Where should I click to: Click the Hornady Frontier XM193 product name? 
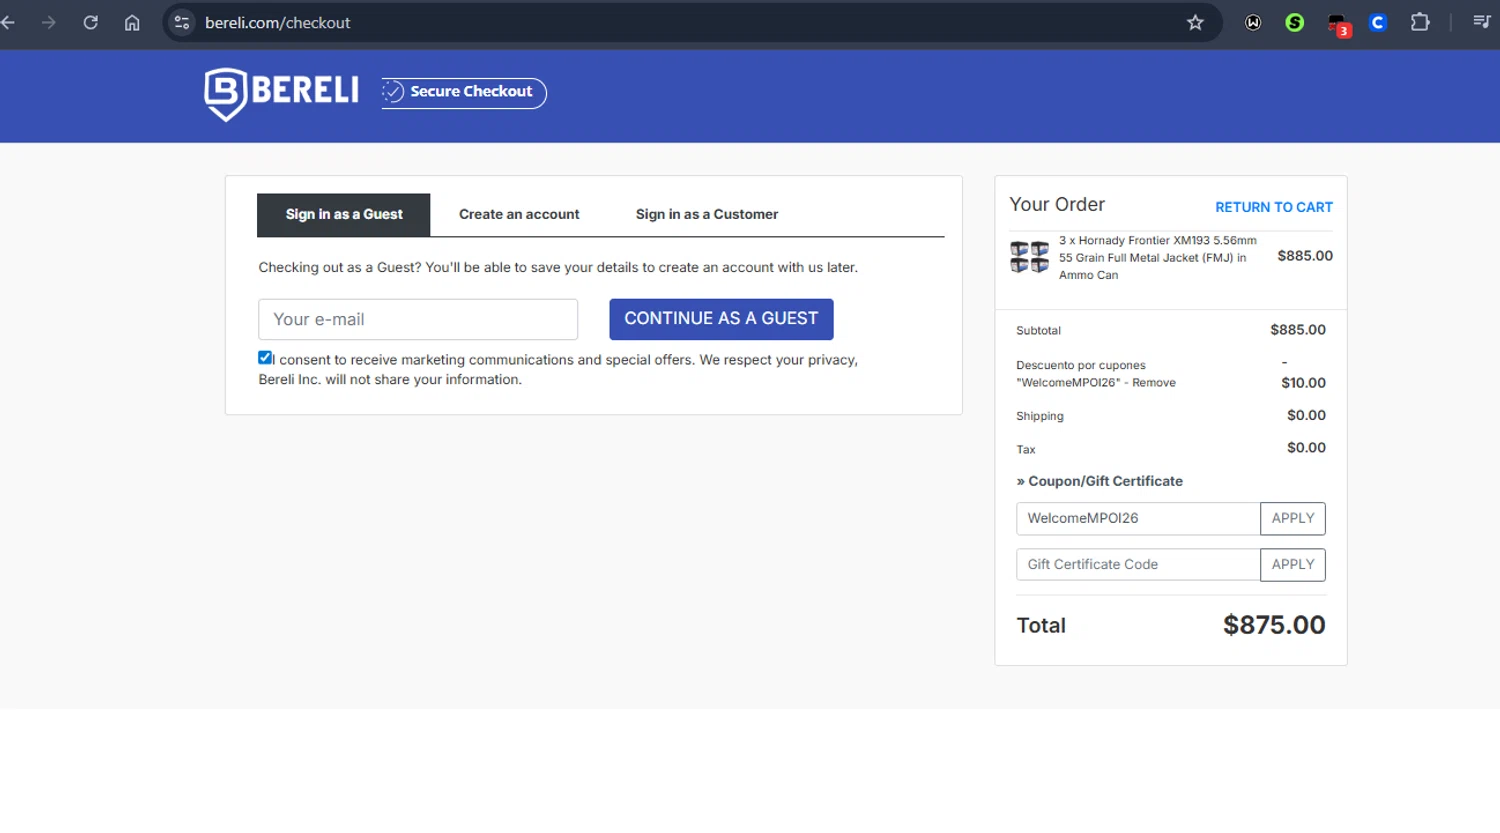(x=1158, y=257)
